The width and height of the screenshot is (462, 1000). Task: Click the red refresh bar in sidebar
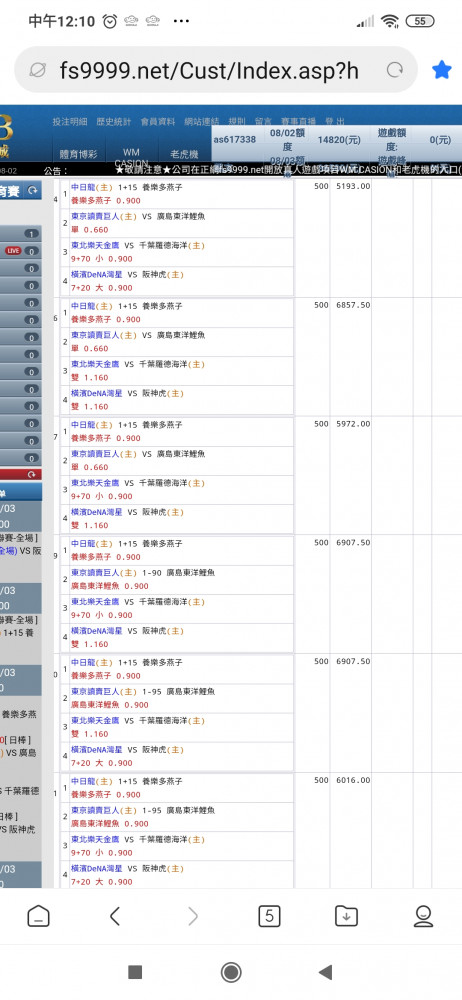pos(21,474)
